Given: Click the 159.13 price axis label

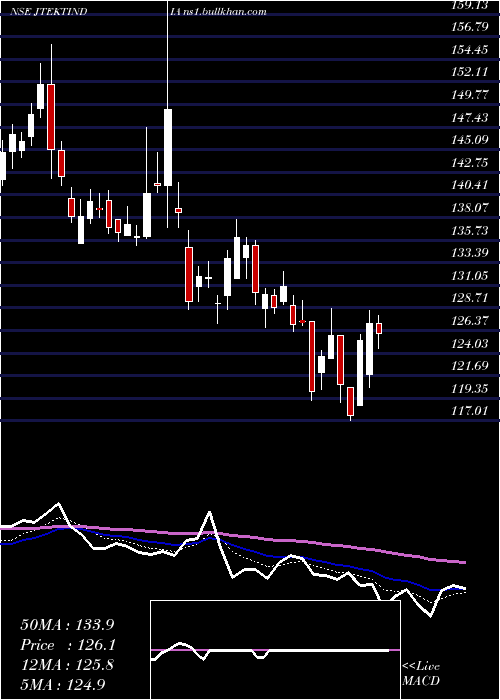Looking at the screenshot, I should coord(470,5).
